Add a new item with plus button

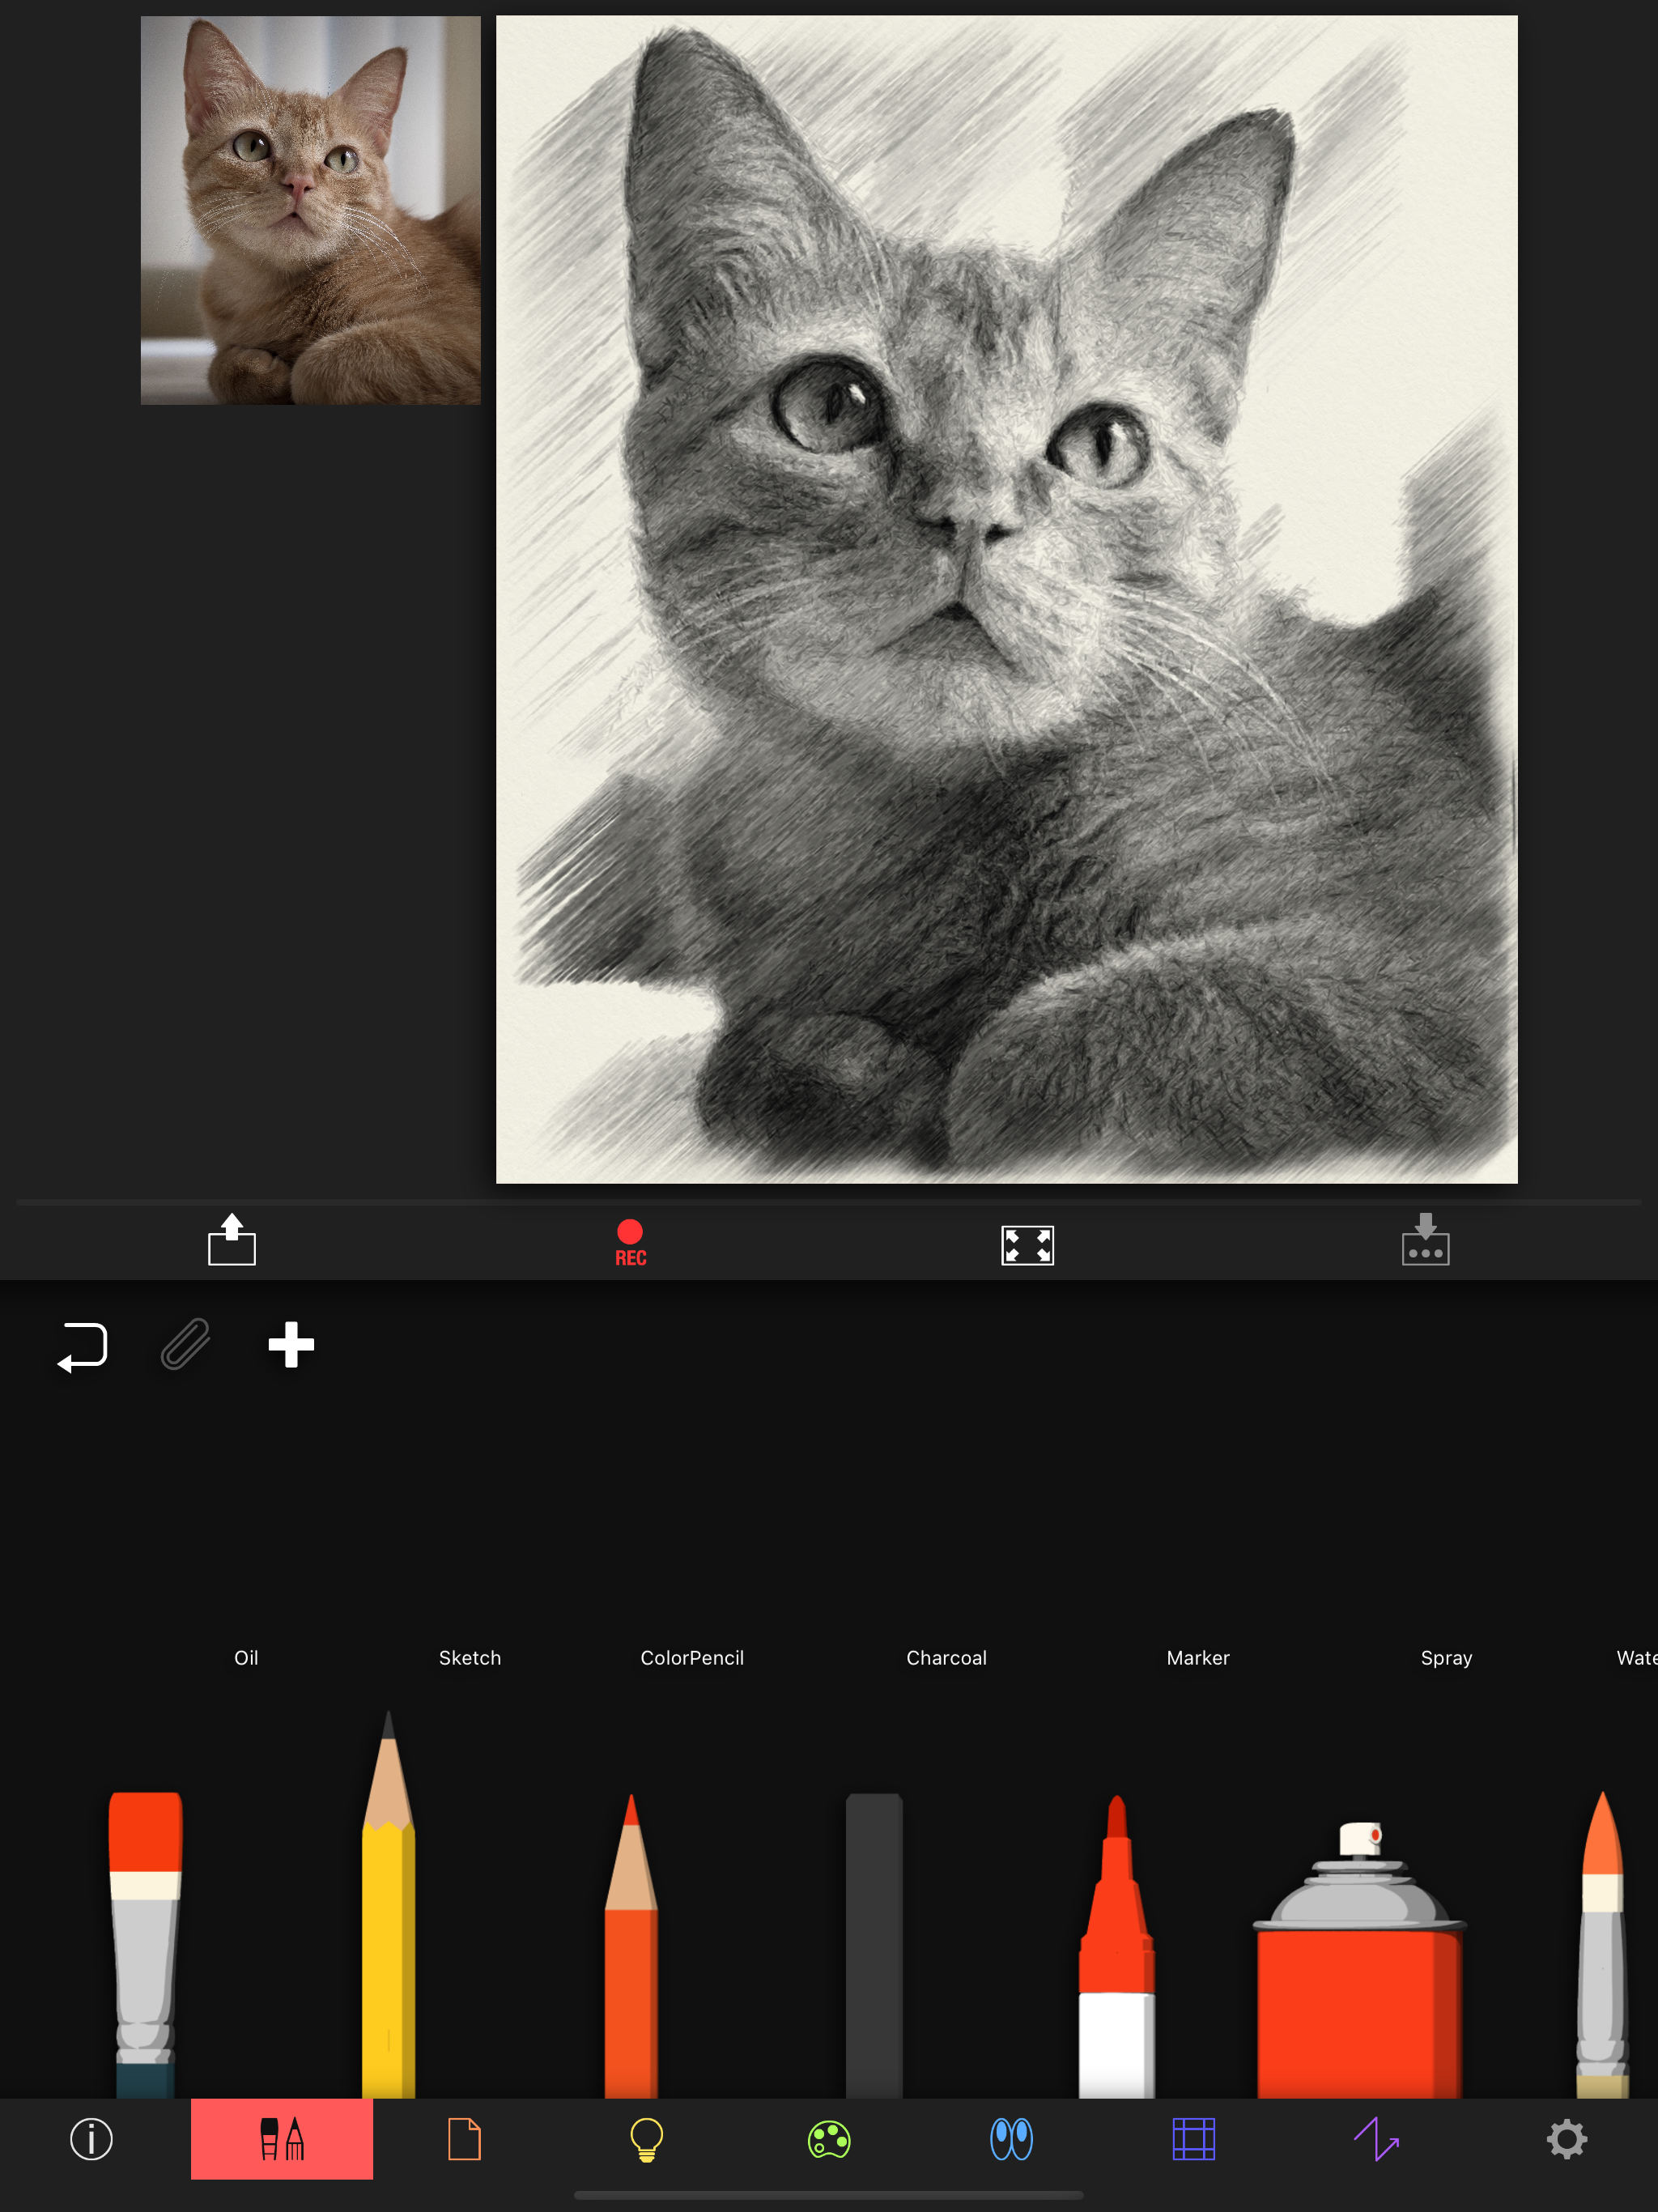pos(291,1344)
